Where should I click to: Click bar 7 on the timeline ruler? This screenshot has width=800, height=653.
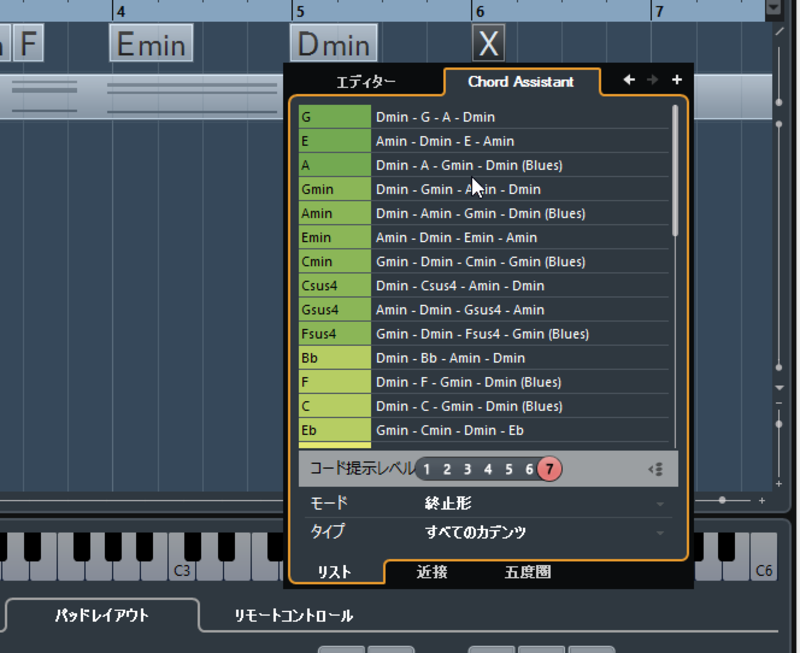click(659, 11)
